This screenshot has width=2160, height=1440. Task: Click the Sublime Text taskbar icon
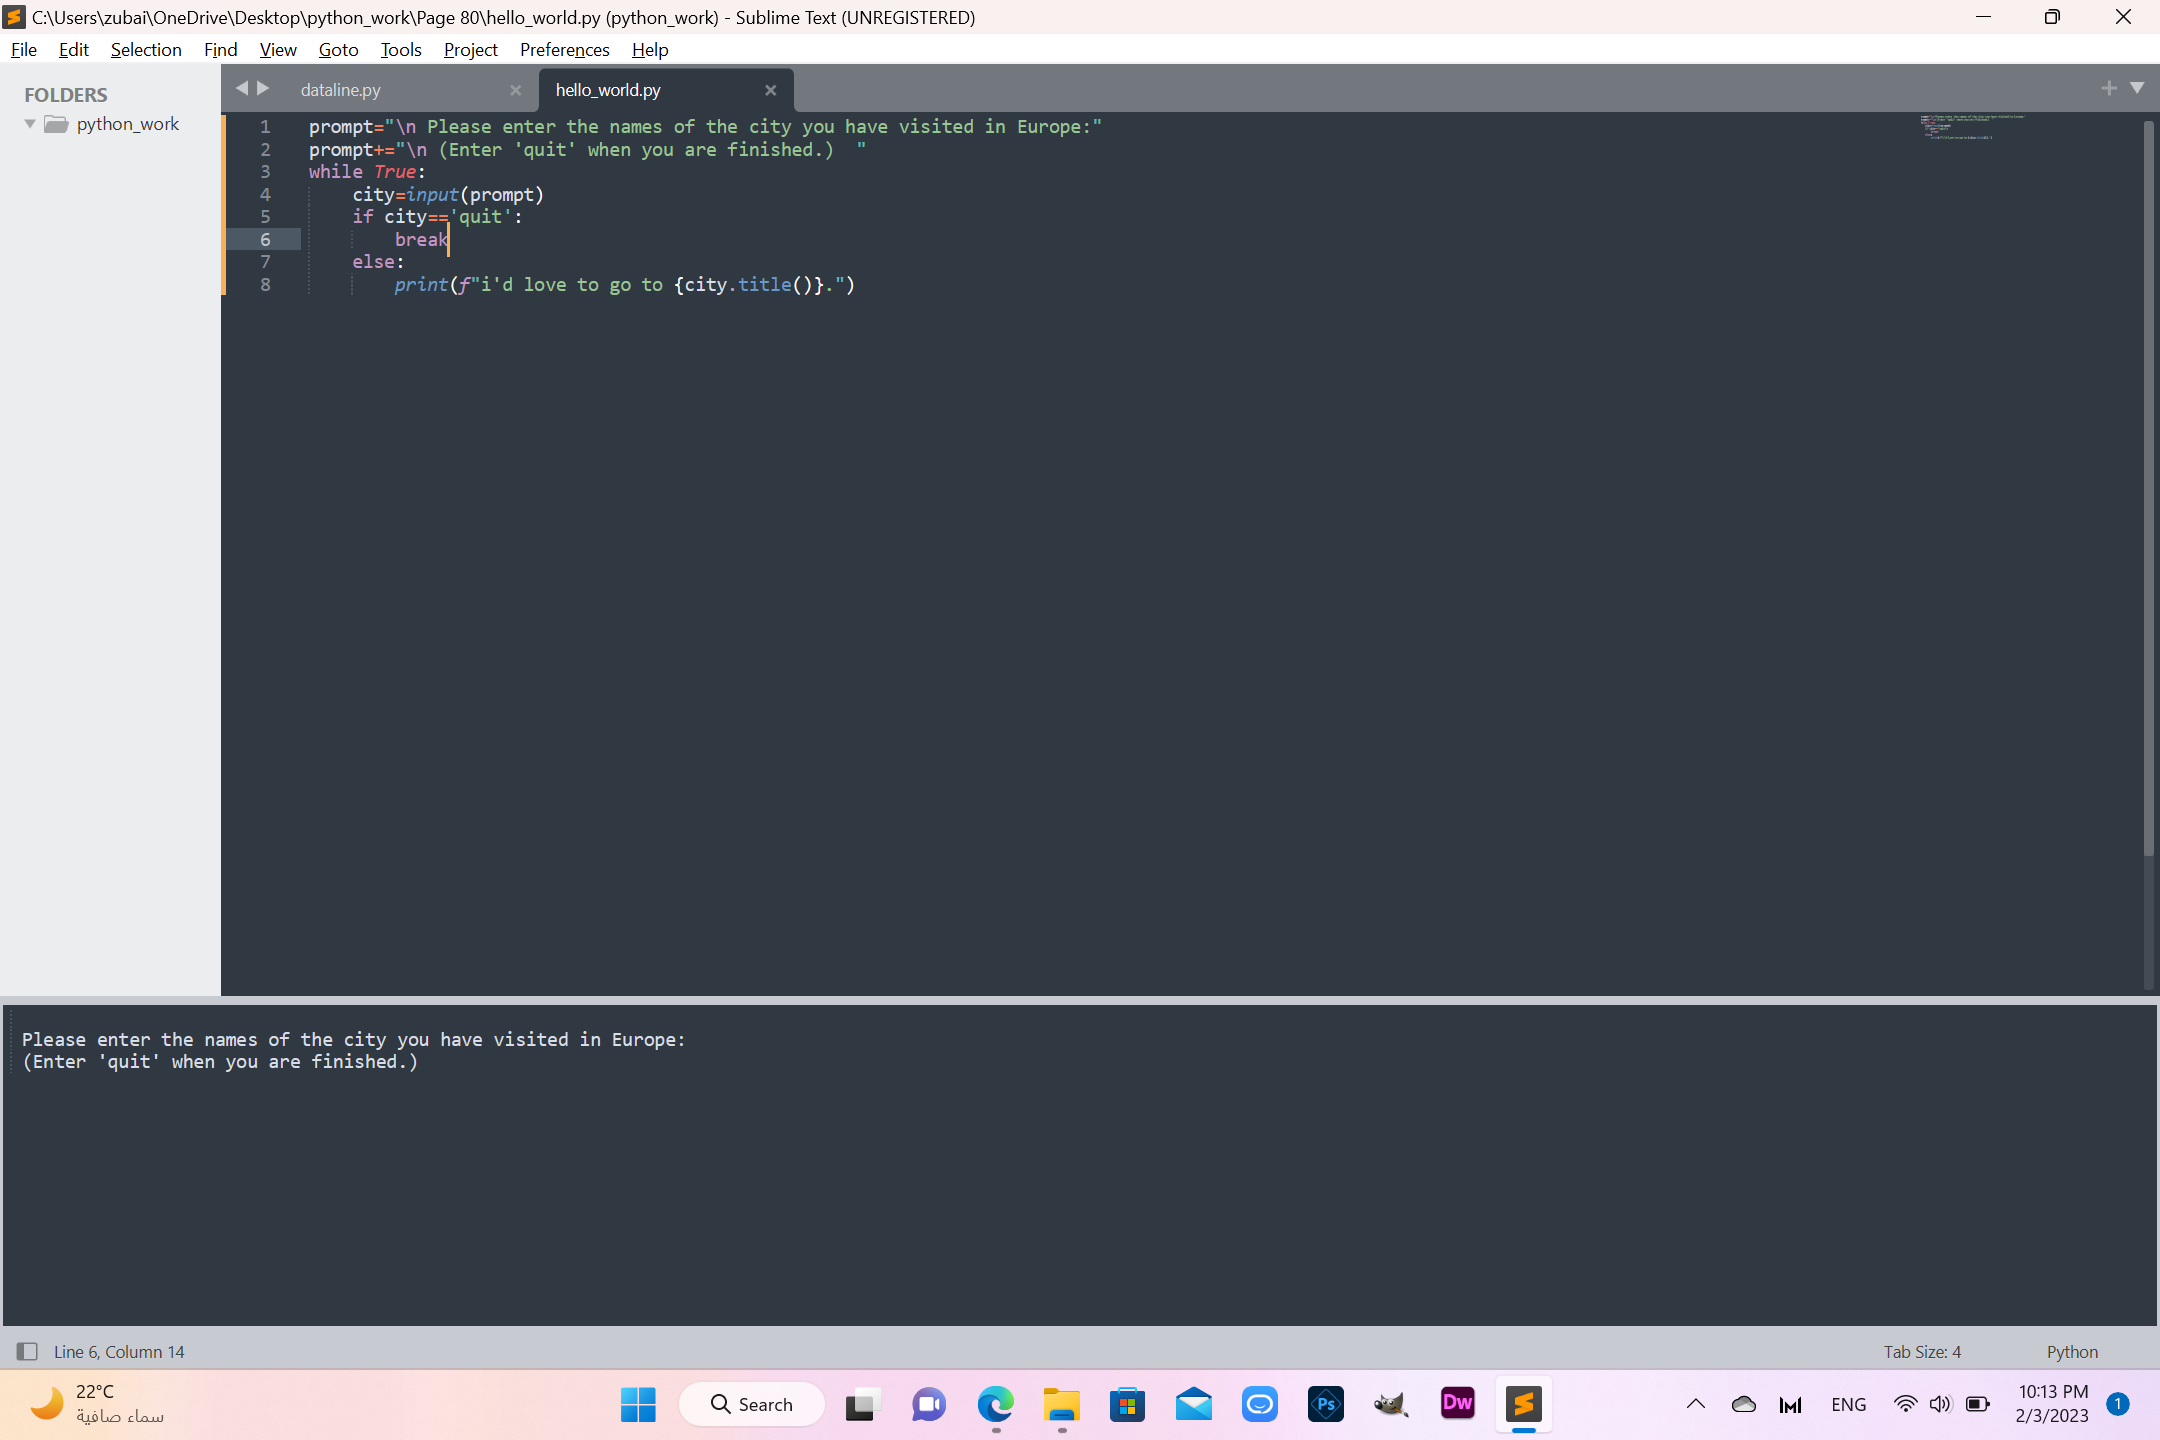point(1523,1404)
